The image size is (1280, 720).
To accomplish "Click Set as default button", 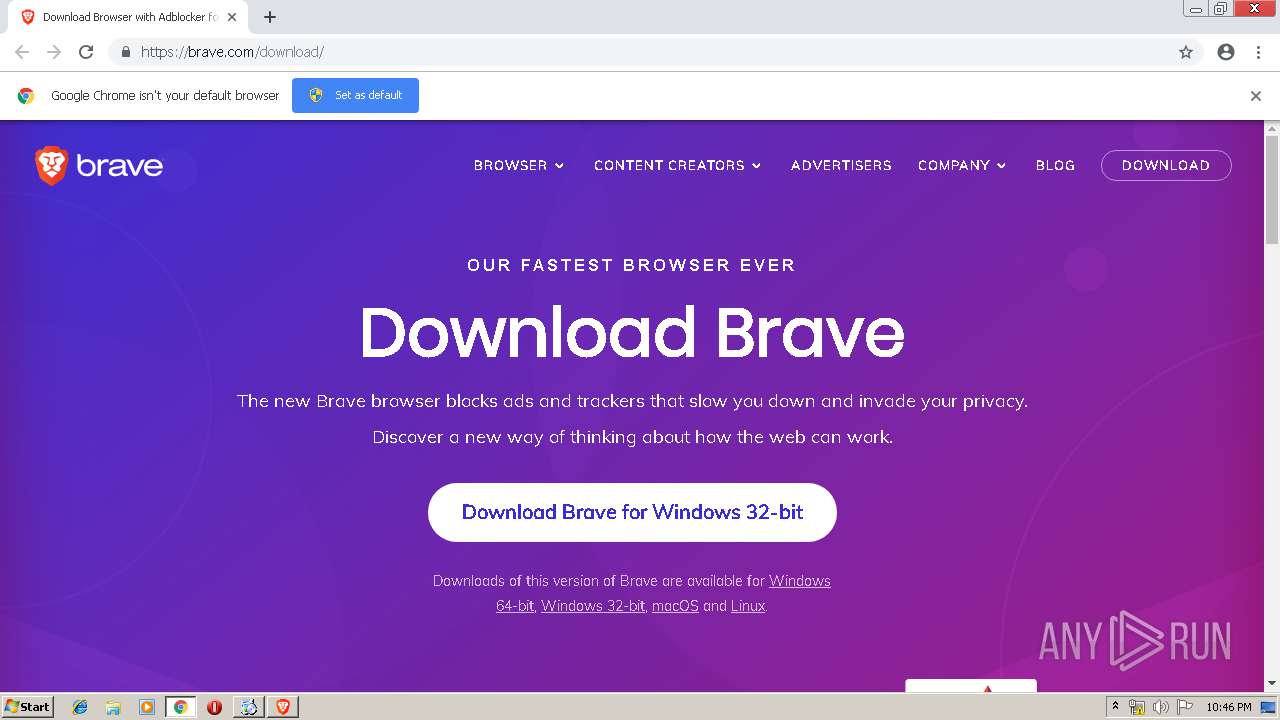I will coord(355,95).
